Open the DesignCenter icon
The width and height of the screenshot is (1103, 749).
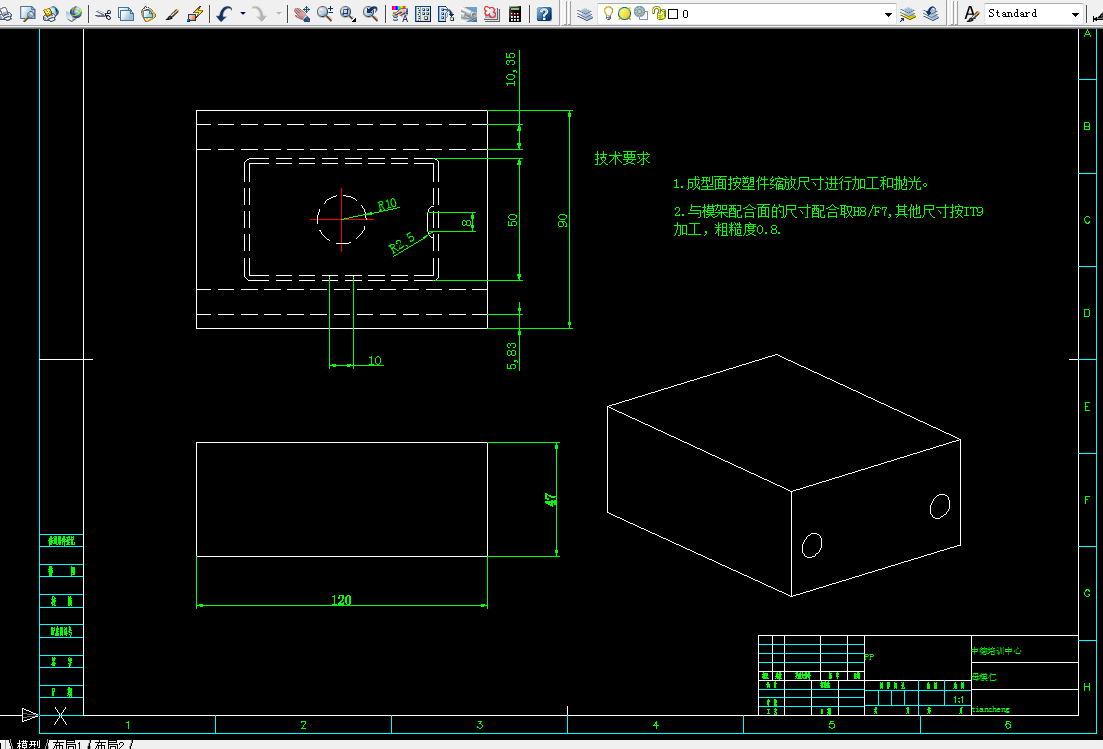[423, 13]
